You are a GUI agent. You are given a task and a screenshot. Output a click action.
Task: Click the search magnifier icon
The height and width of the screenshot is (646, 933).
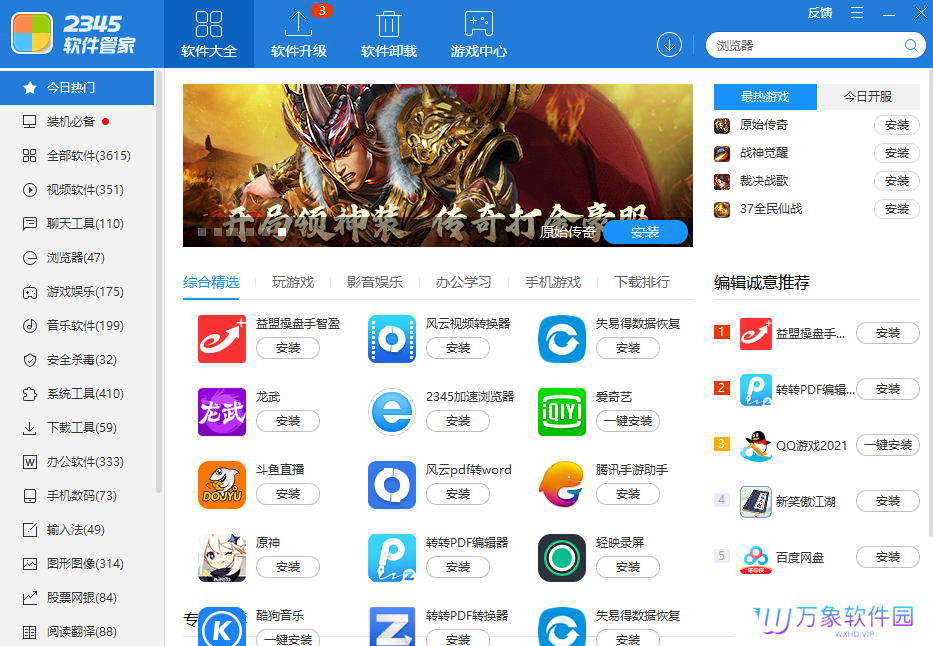pos(911,45)
